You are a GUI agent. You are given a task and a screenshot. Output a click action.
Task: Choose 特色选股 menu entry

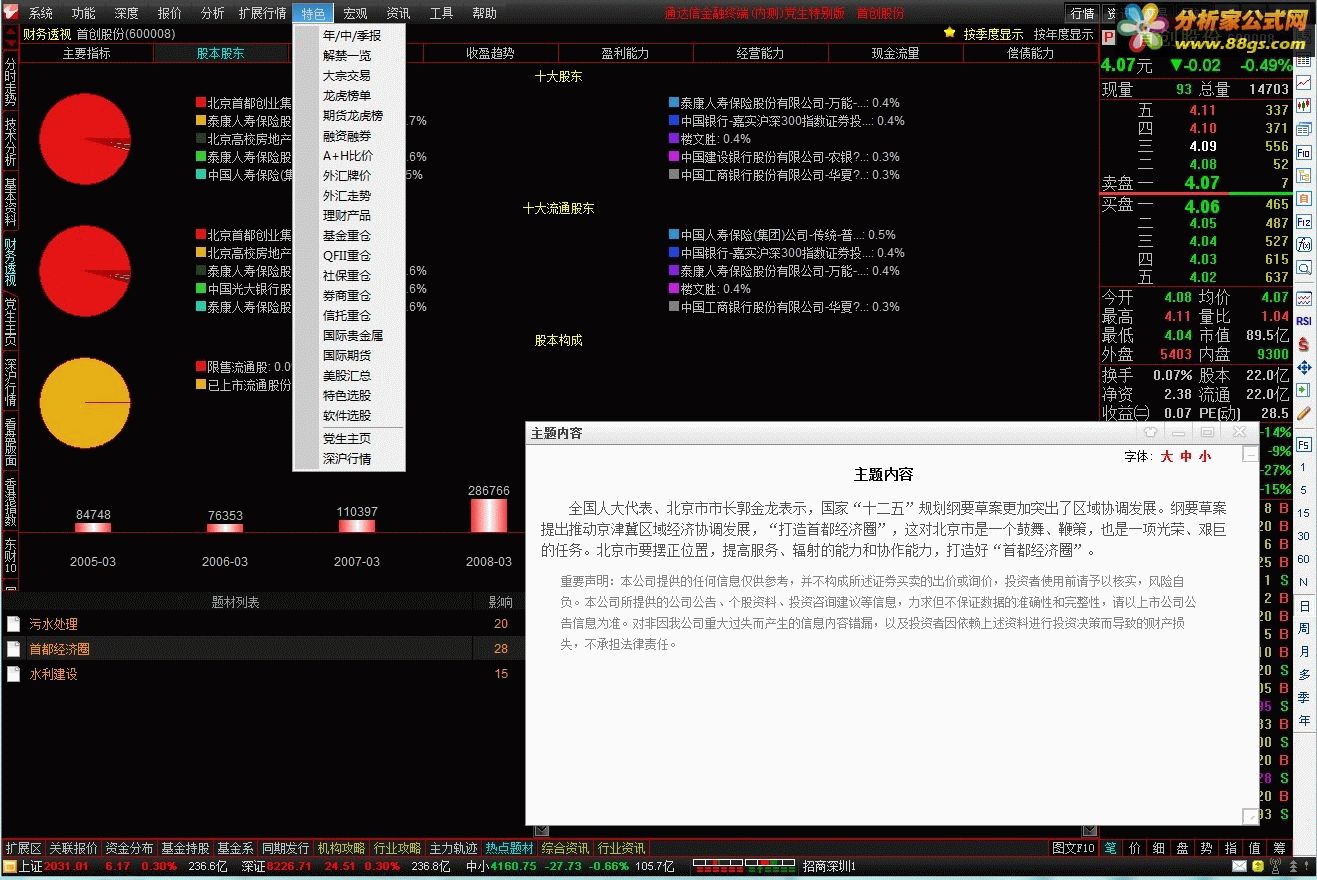[346, 396]
